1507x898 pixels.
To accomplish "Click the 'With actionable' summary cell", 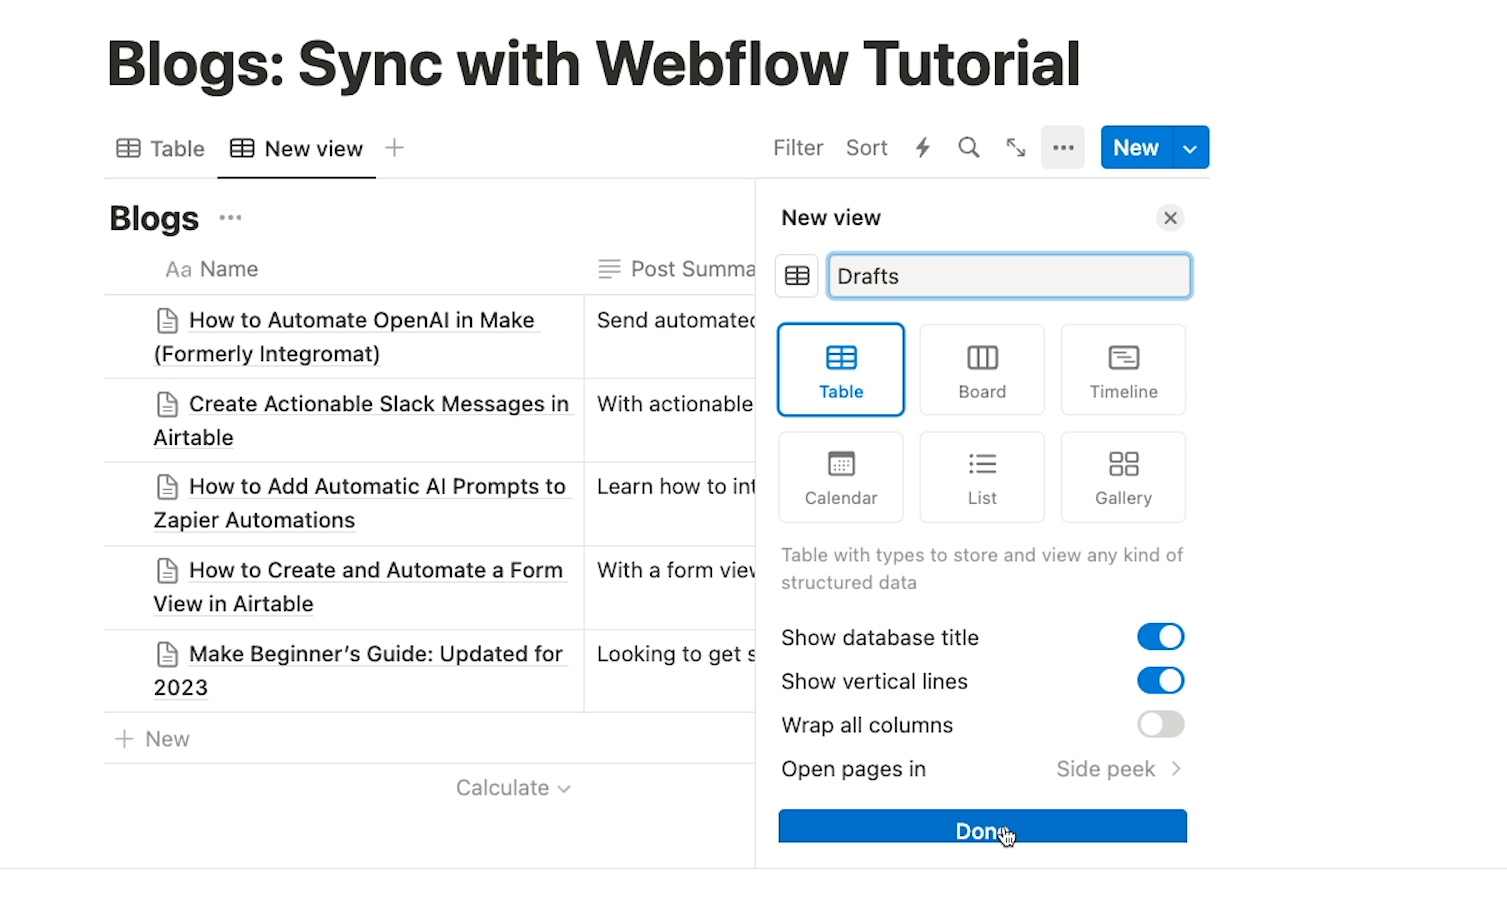I will (670, 421).
